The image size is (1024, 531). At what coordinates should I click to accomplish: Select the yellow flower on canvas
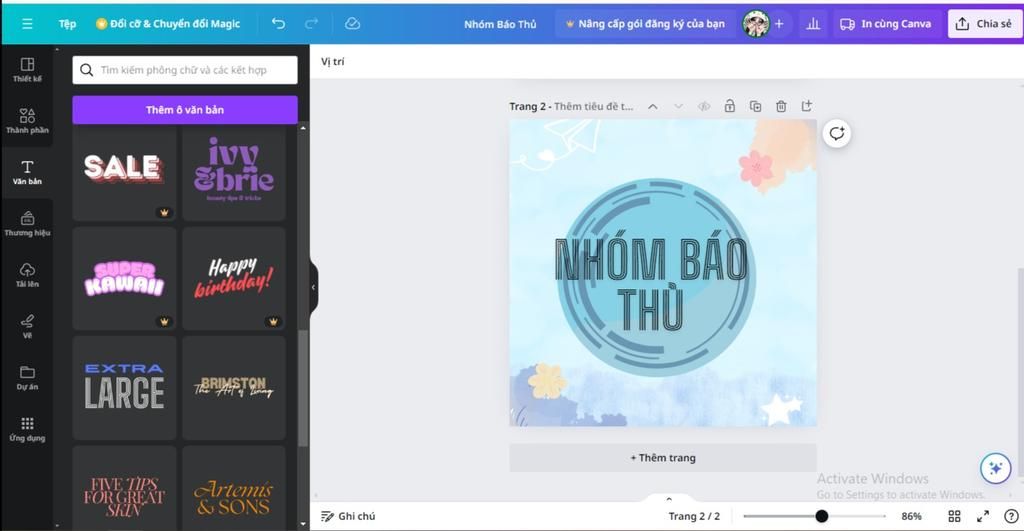[547, 381]
